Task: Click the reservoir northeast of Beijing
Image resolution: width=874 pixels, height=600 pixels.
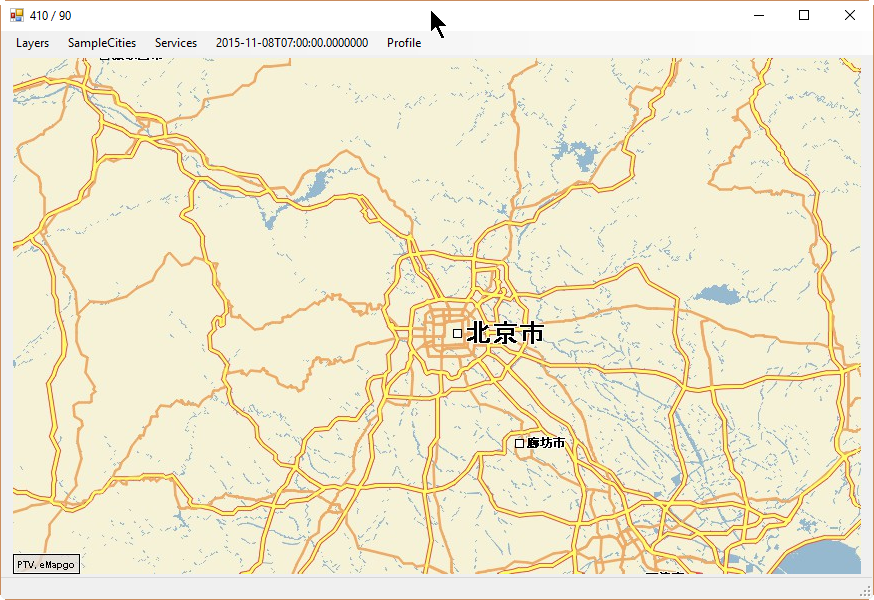Action: click(574, 155)
